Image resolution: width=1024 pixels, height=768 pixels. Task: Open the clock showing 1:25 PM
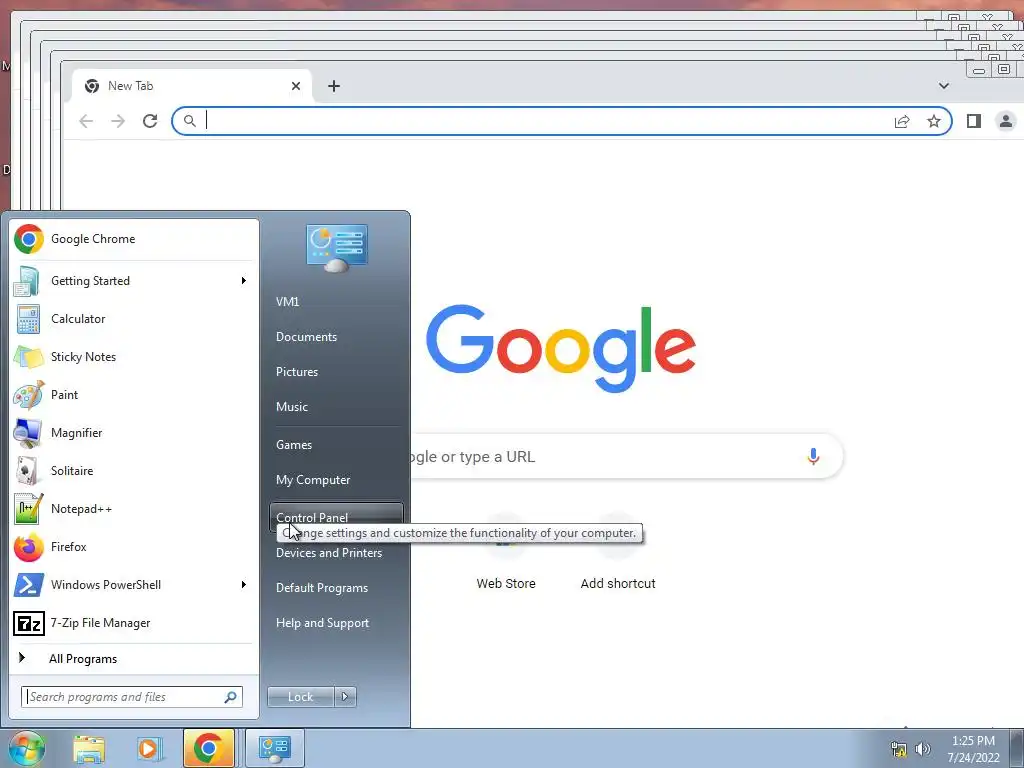tap(973, 749)
